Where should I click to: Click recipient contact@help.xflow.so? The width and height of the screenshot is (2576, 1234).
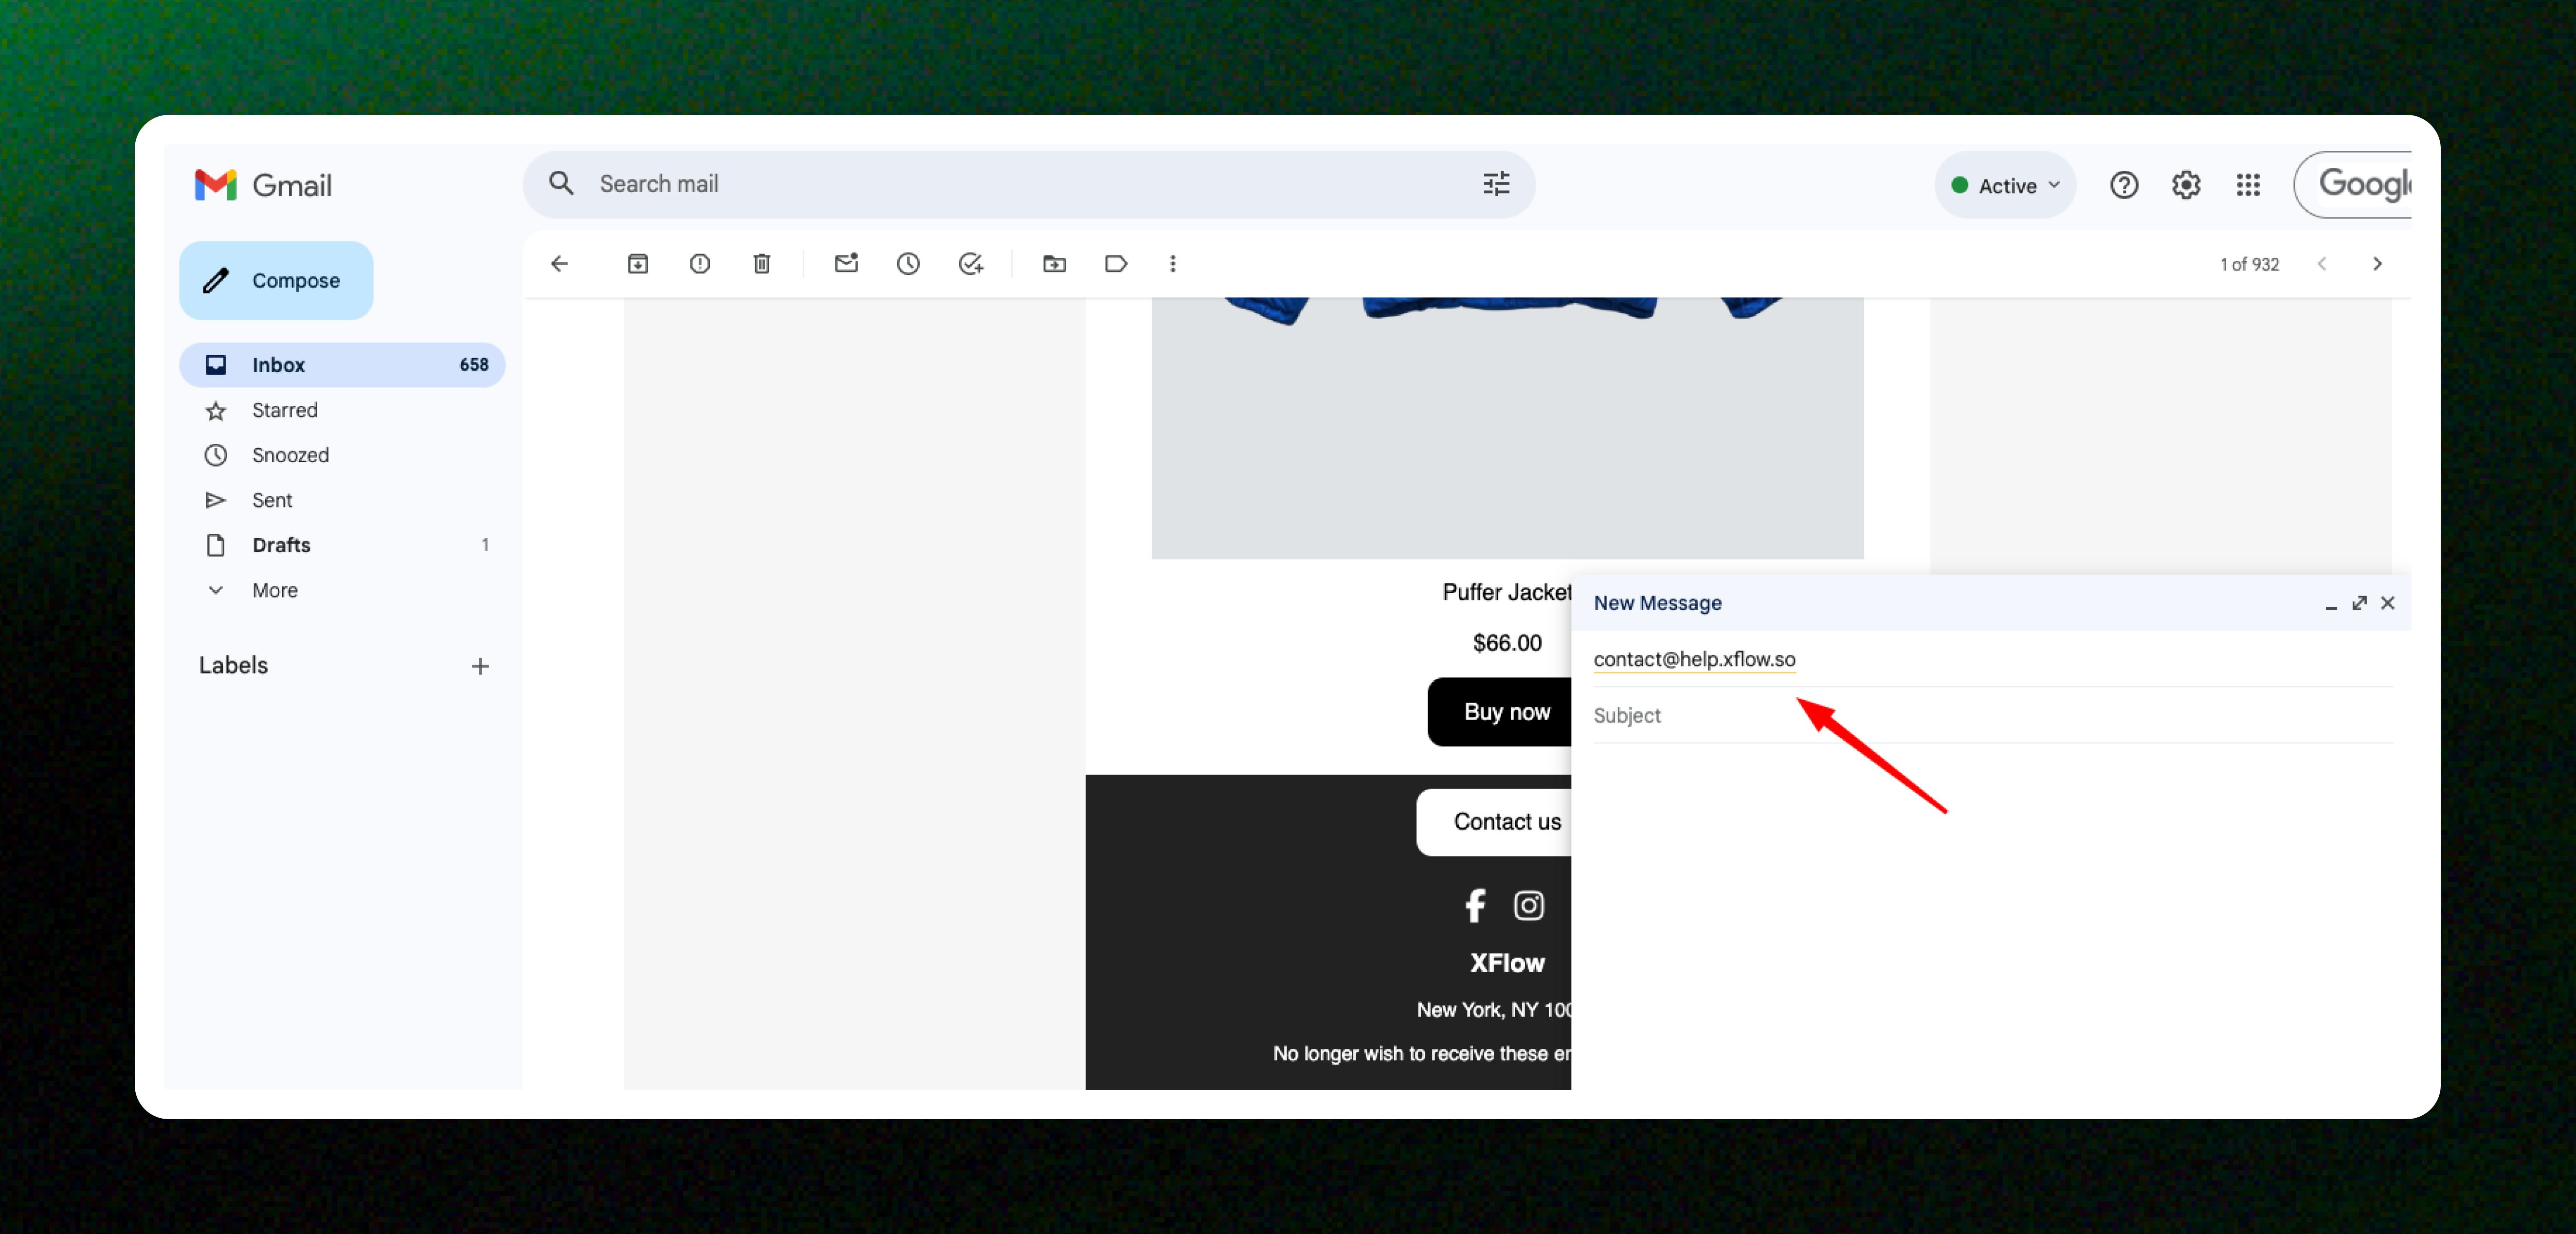(1694, 660)
